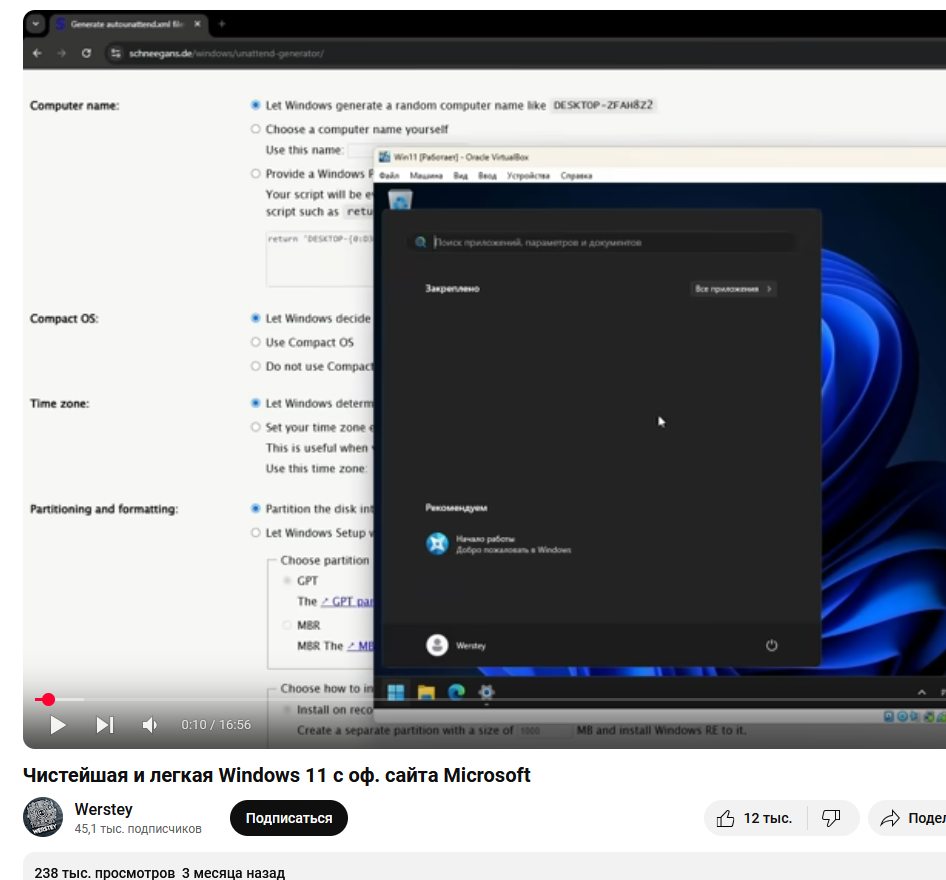The height and width of the screenshot is (880, 946).
Task: Choose MBR partition layout
Action: (287, 625)
